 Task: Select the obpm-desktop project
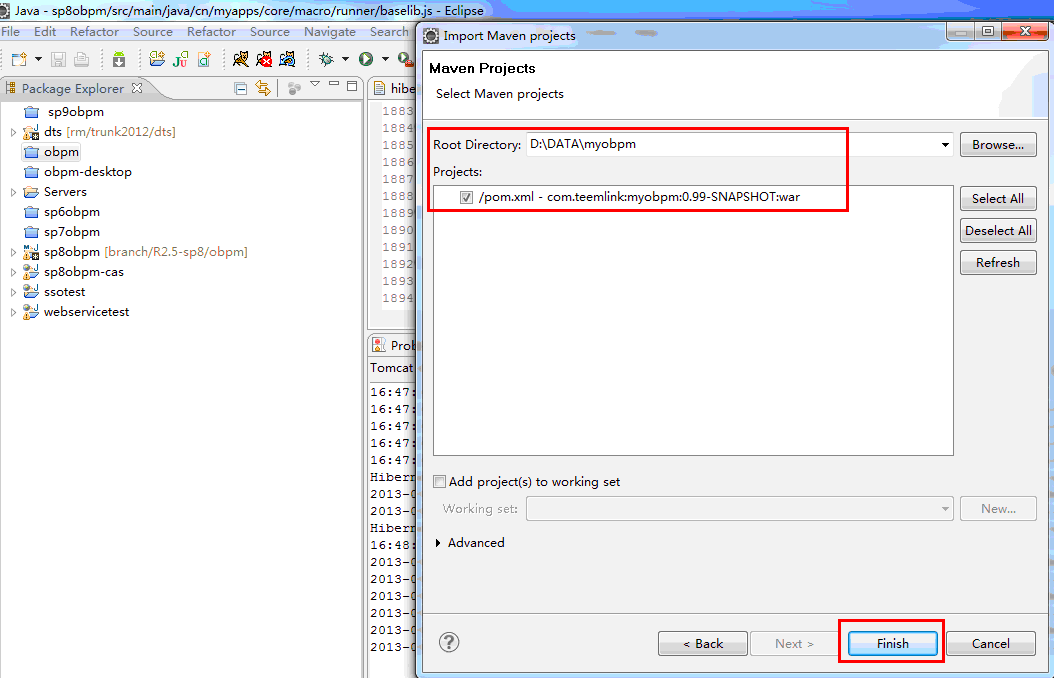(x=87, y=172)
